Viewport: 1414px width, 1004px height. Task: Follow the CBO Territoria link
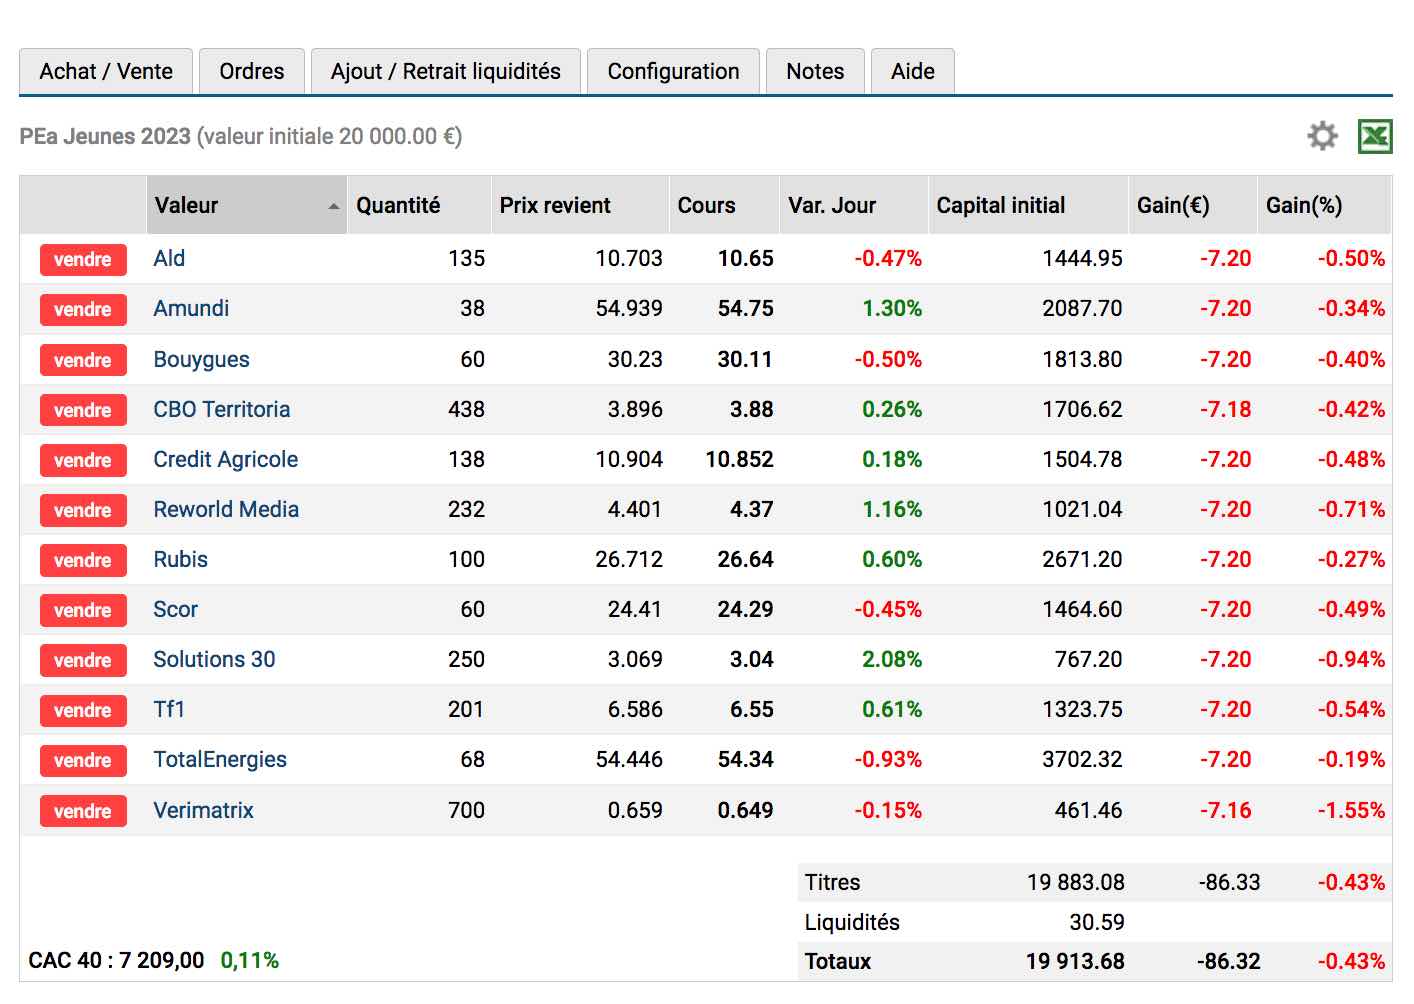click(221, 409)
